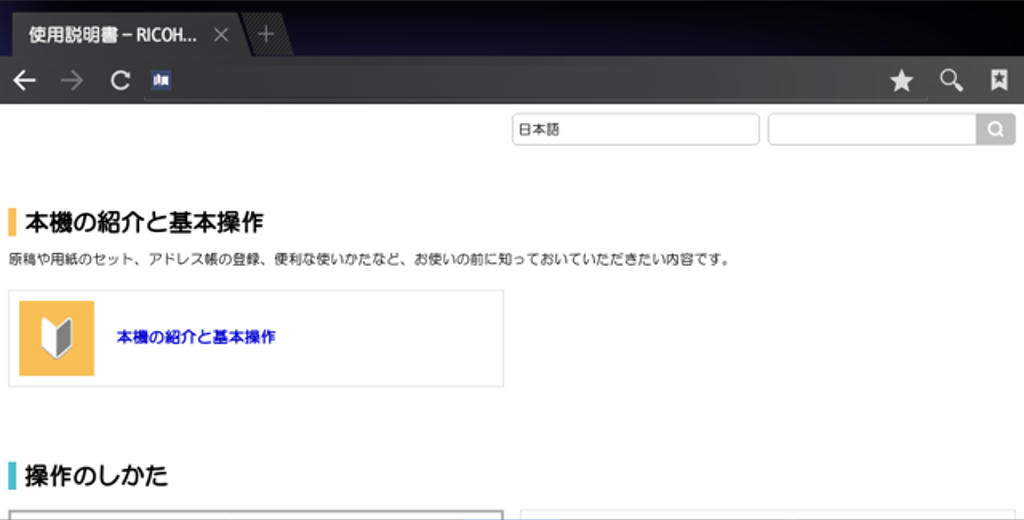Click the forward navigation arrow
This screenshot has height=520, width=1024.
(72, 81)
